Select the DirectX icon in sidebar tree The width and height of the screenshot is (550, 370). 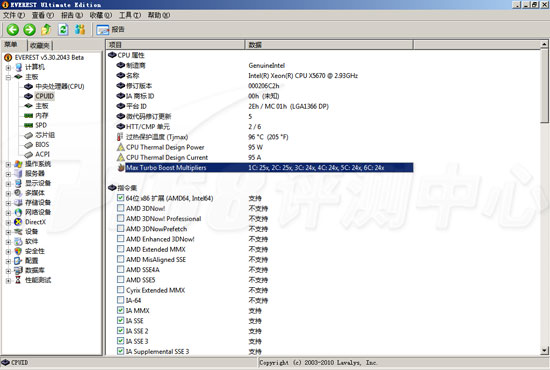click(x=18, y=222)
